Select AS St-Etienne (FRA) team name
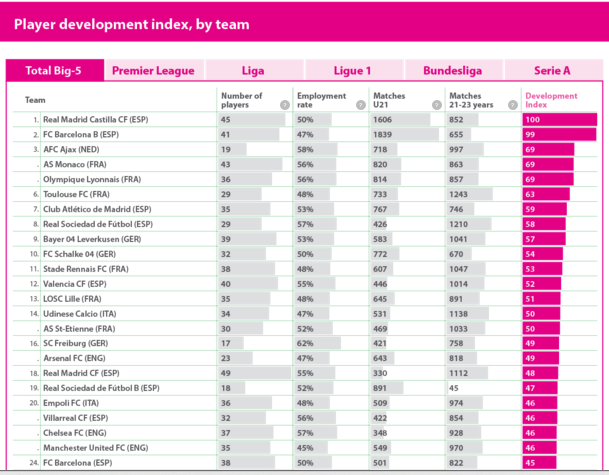 (x=79, y=329)
